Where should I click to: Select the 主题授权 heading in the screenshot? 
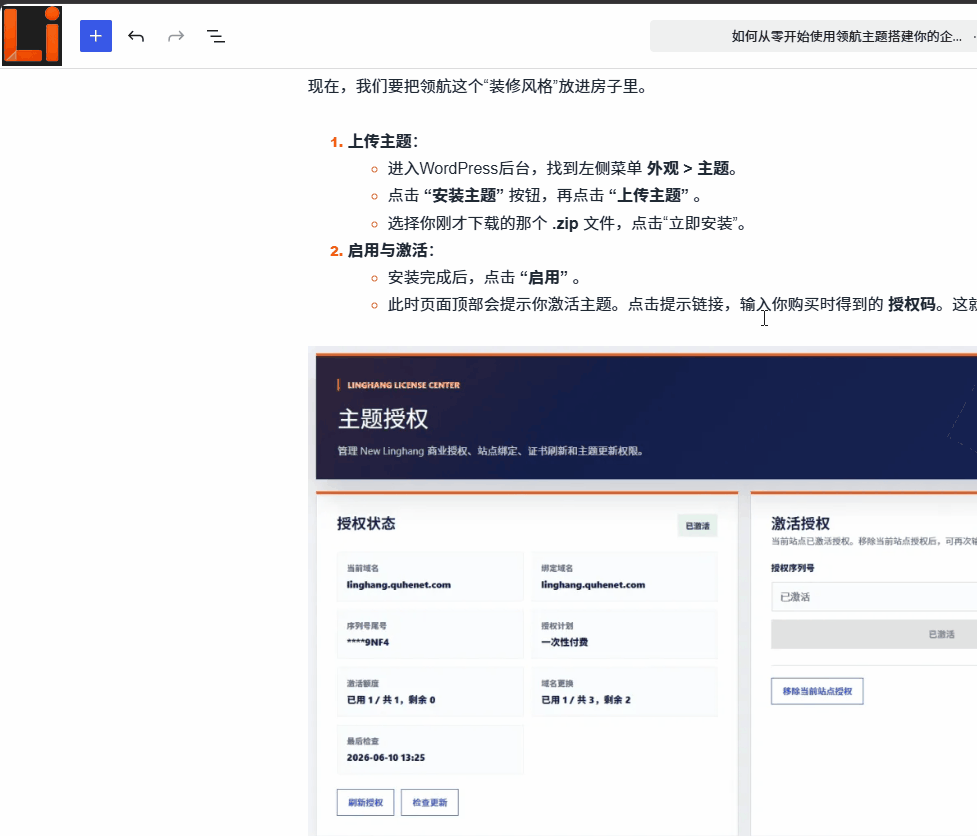pos(383,419)
